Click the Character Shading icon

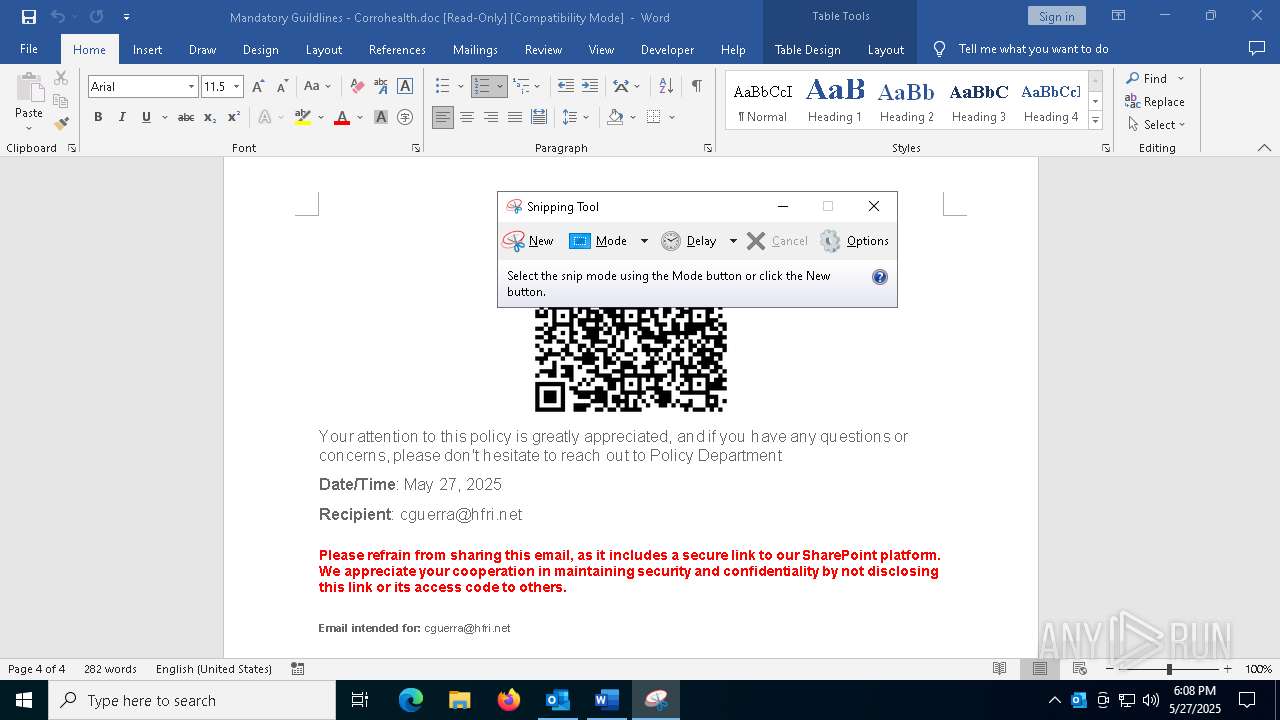coord(381,117)
